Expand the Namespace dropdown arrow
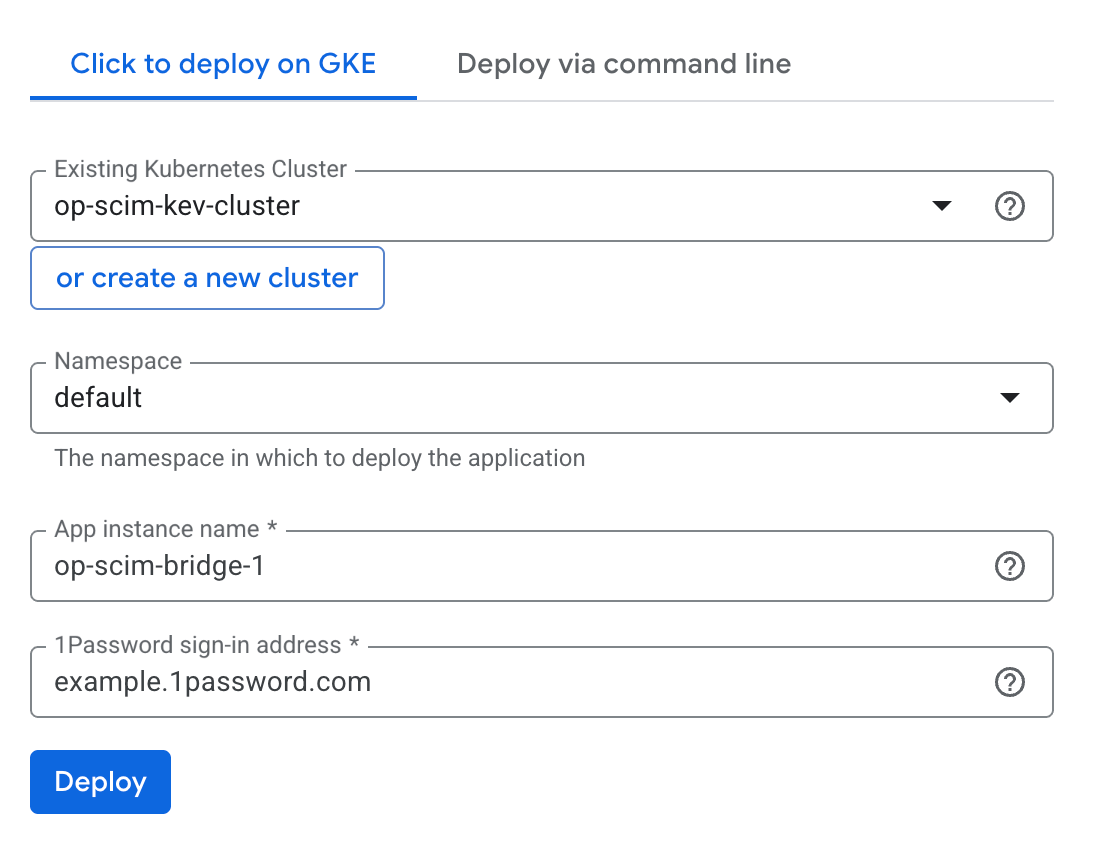 [x=1009, y=398]
